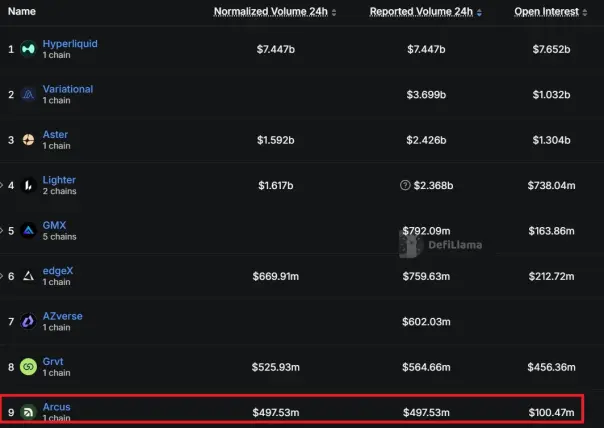This screenshot has height=428, width=604.
Task: Select Hyperliquid open interest $7.652b
Action: click(551, 49)
